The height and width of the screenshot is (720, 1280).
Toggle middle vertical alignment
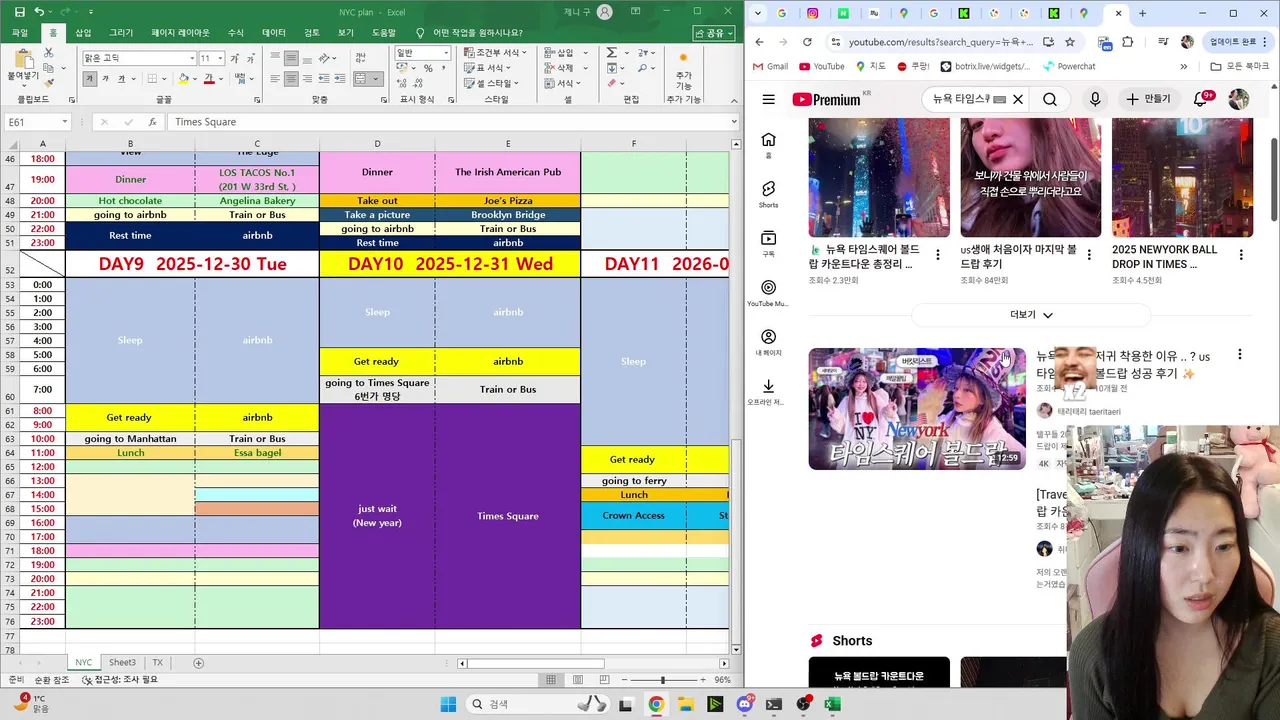(290, 57)
